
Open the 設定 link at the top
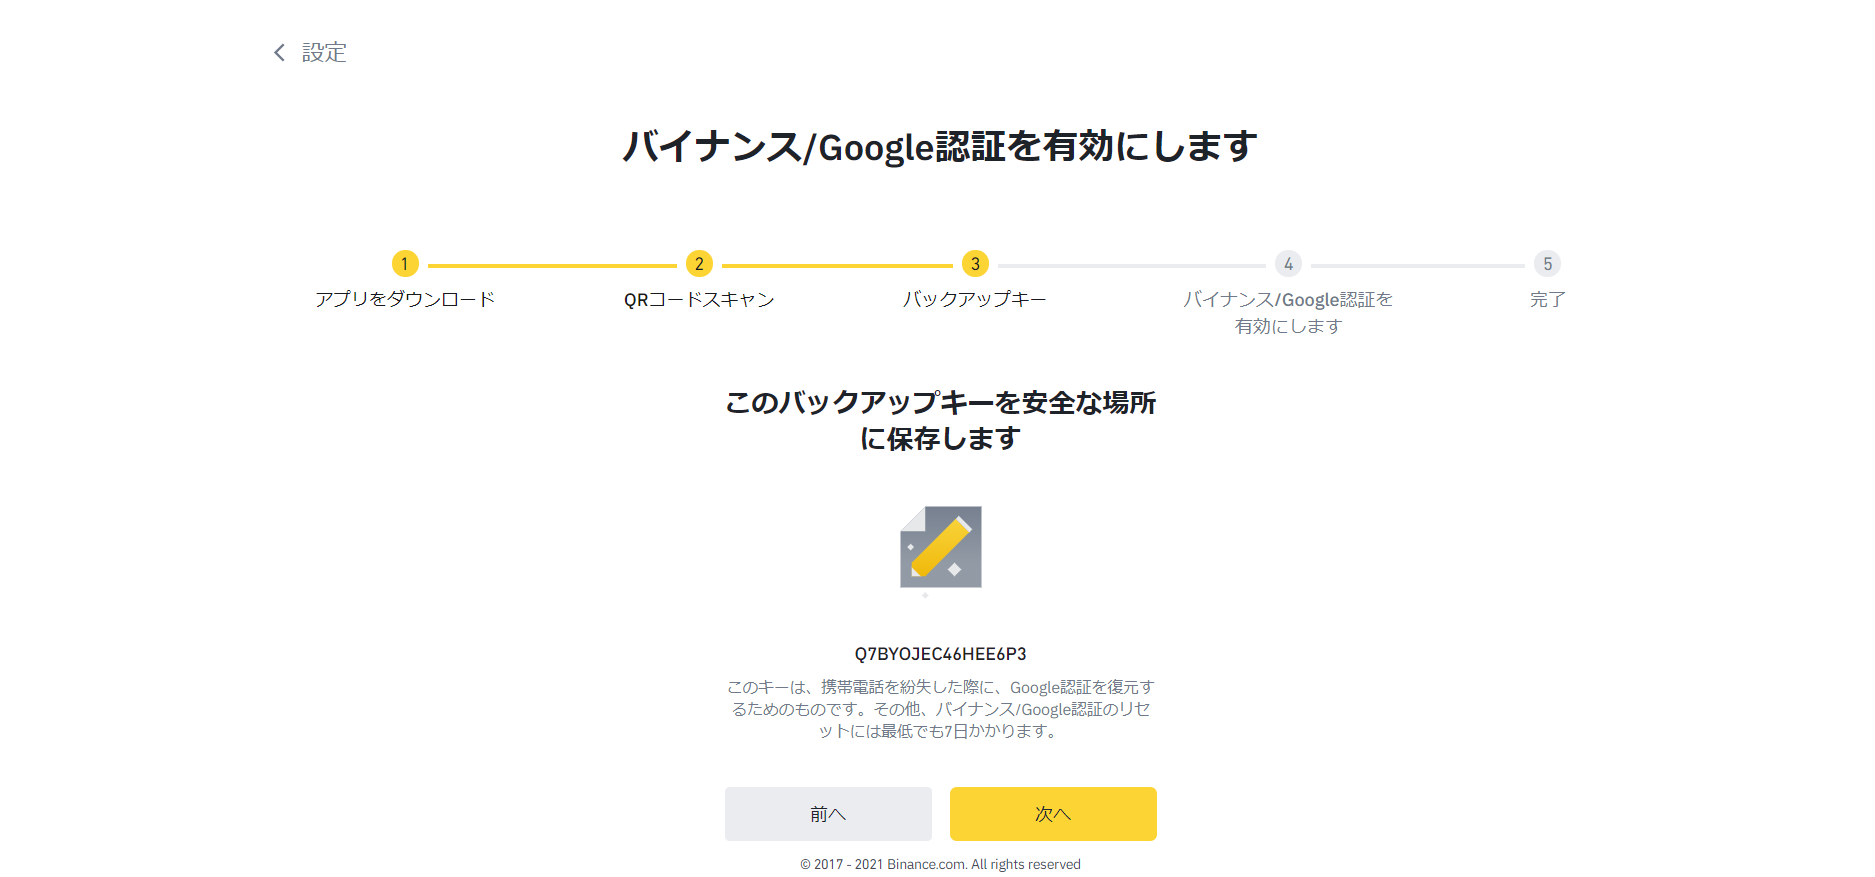click(x=324, y=52)
